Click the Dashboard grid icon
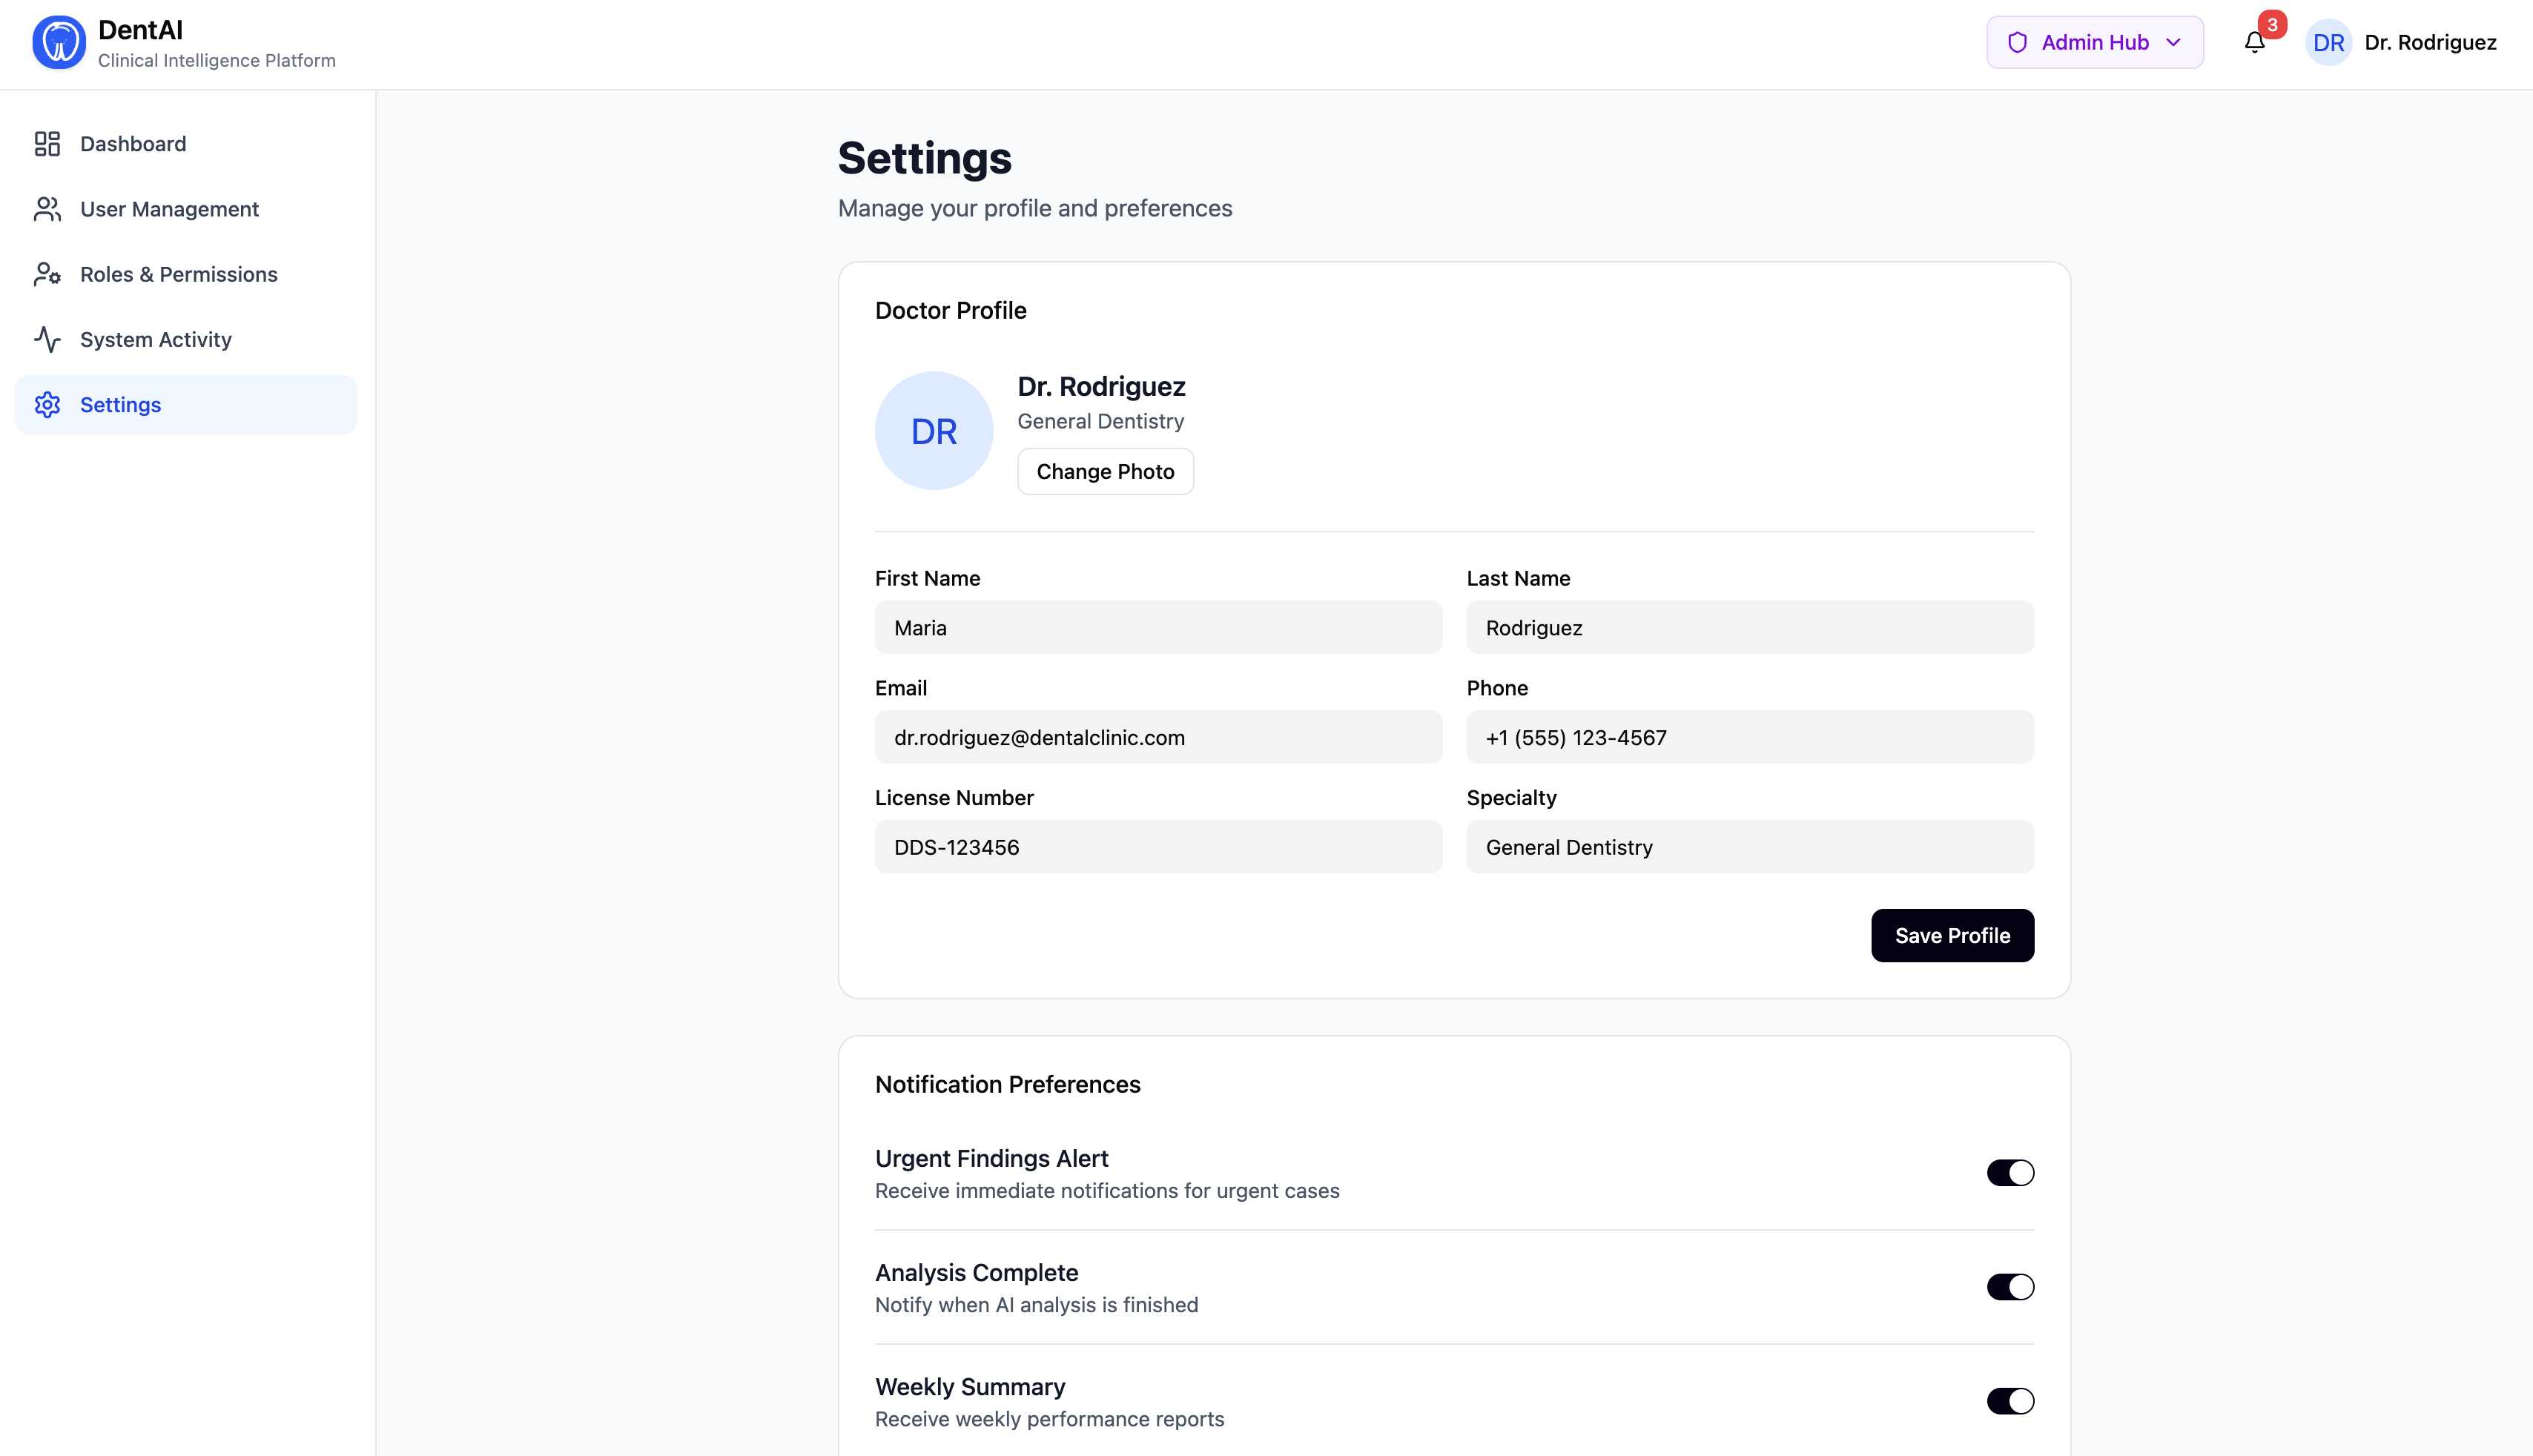Image resolution: width=2533 pixels, height=1456 pixels. [47, 144]
